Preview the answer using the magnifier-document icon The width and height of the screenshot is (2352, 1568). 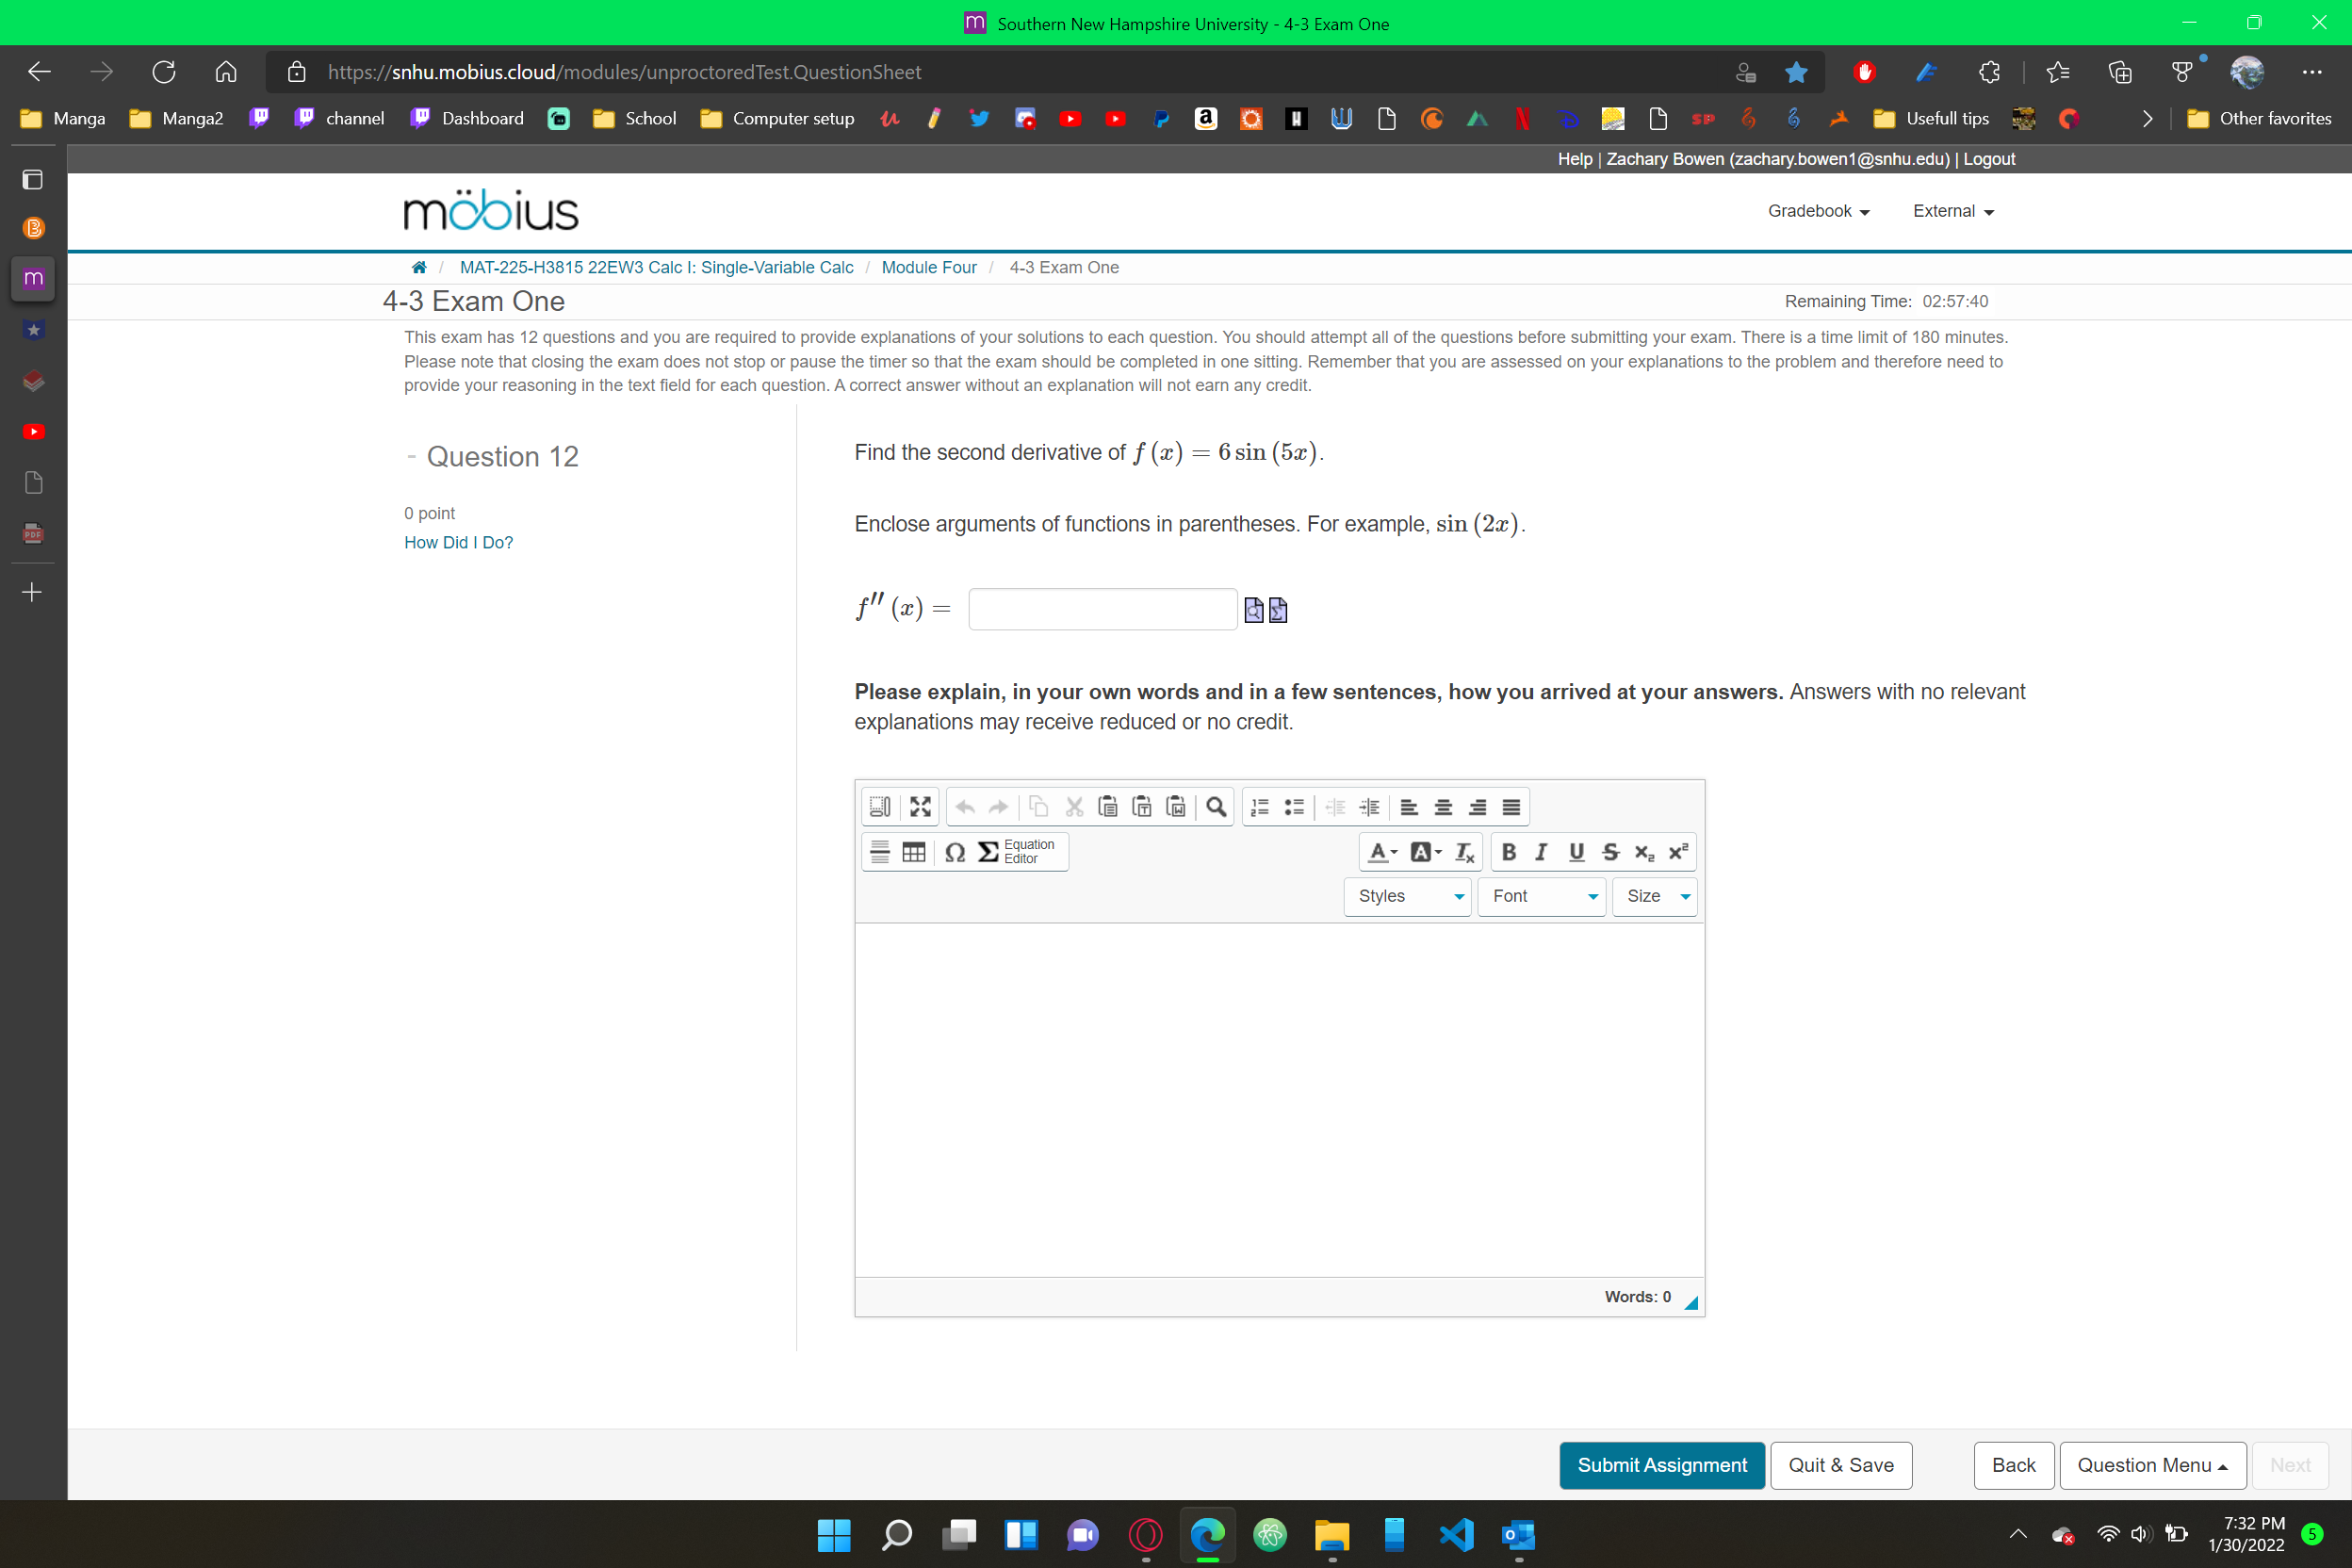point(1254,609)
